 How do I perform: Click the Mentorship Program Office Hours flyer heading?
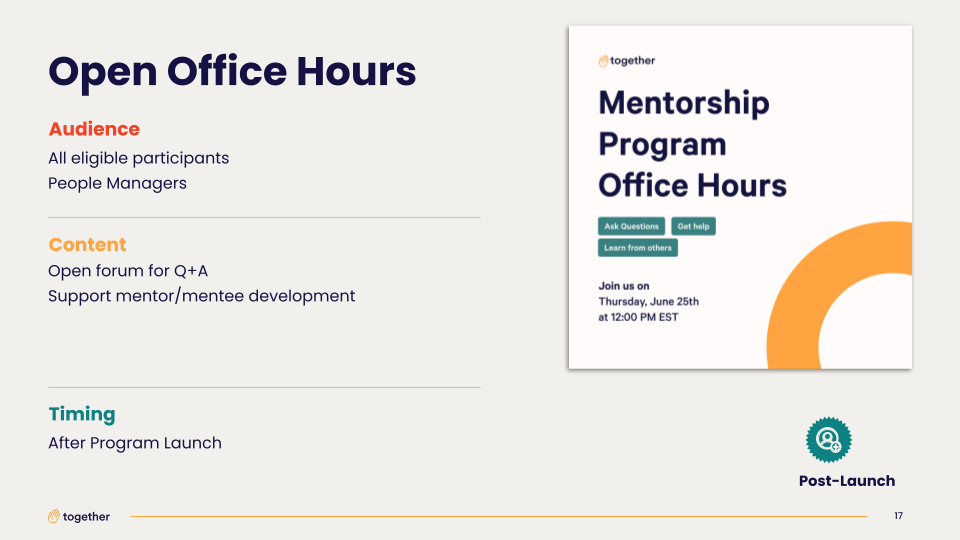(x=692, y=144)
